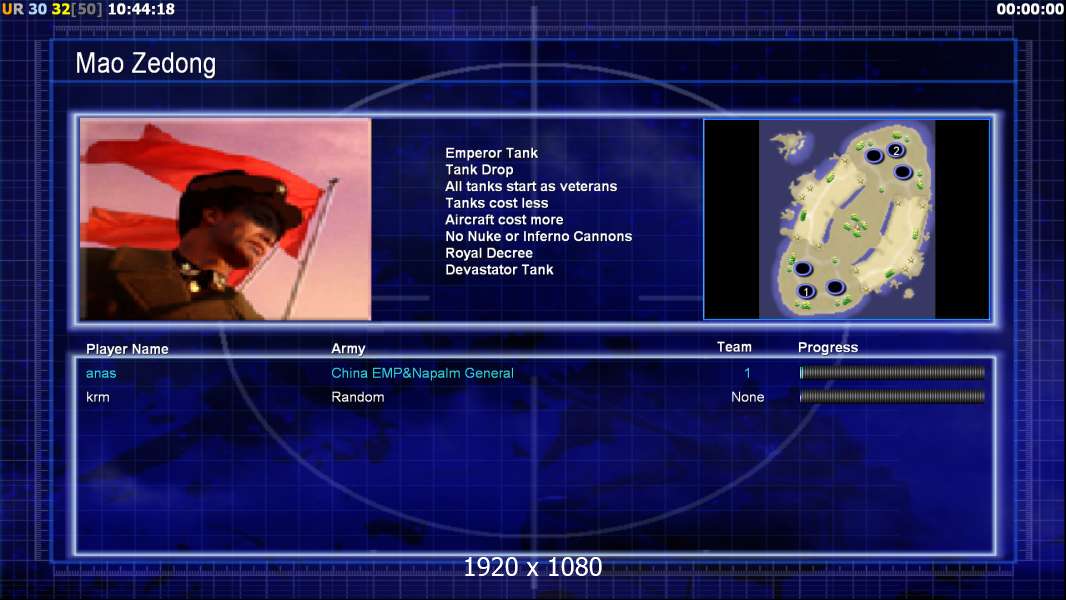1066x600 pixels.
Task: Click the anas loading progress bar
Action: tap(892, 372)
